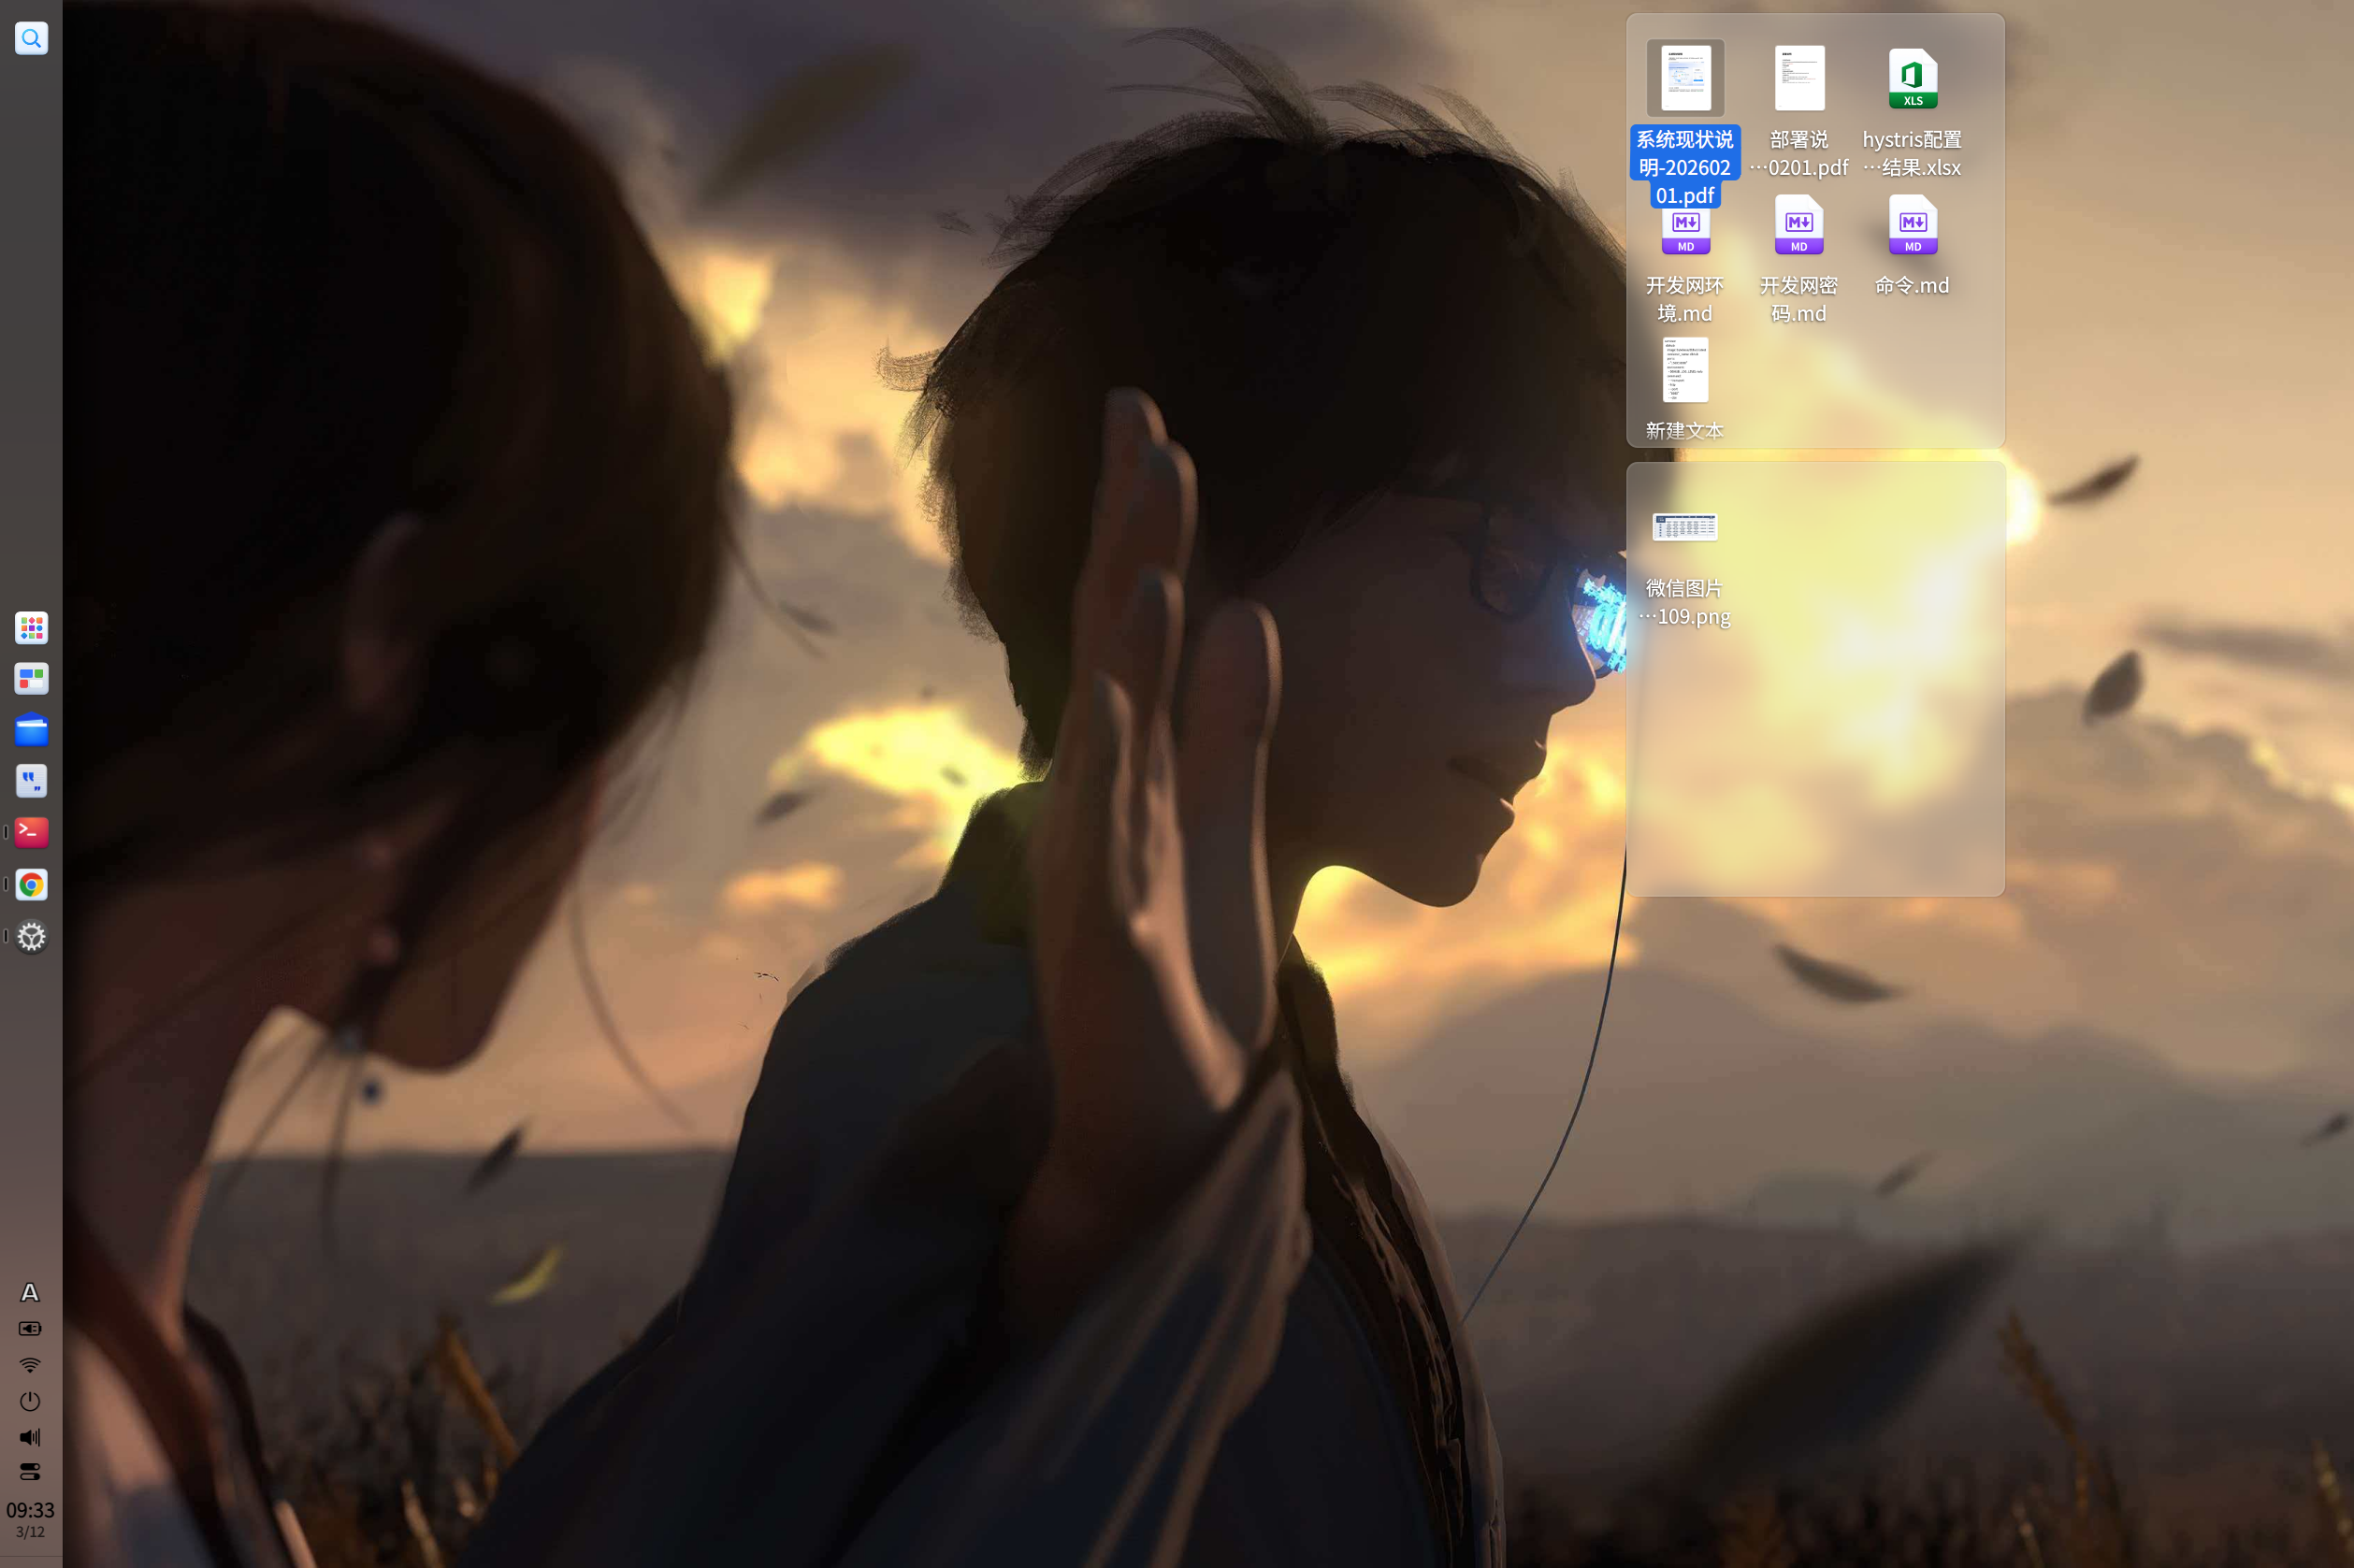This screenshot has height=1568, width=2354.
Task: Open the system settings gear icon
Action: click(x=31, y=937)
